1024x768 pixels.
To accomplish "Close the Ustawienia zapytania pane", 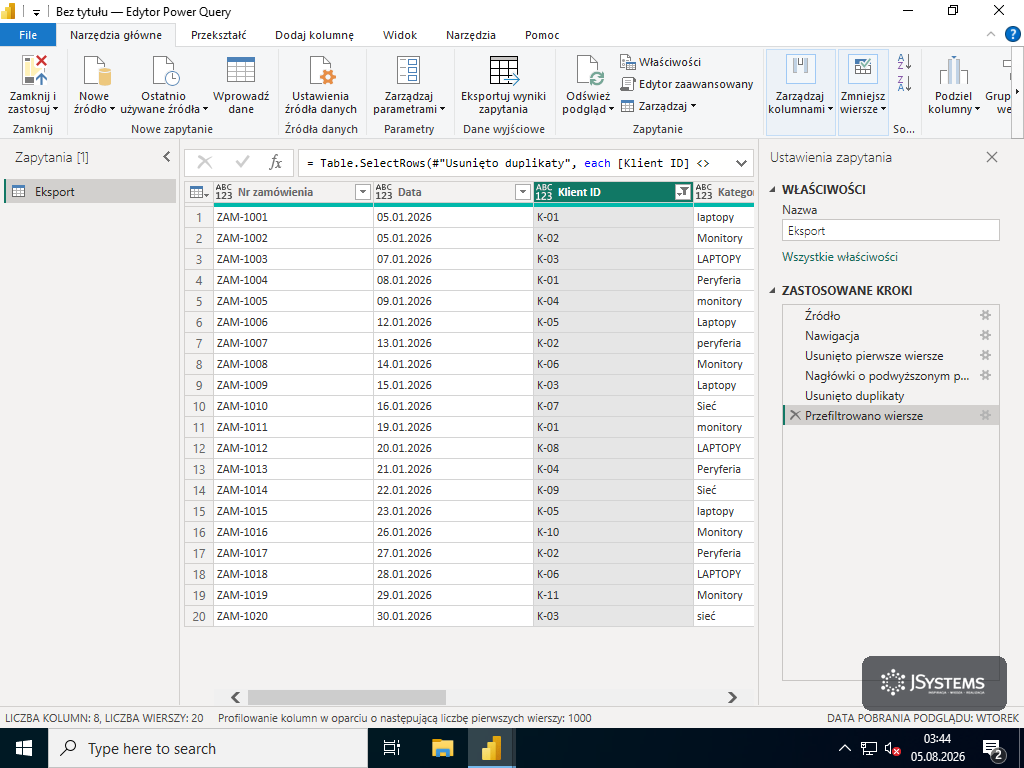I will (992, 157).
